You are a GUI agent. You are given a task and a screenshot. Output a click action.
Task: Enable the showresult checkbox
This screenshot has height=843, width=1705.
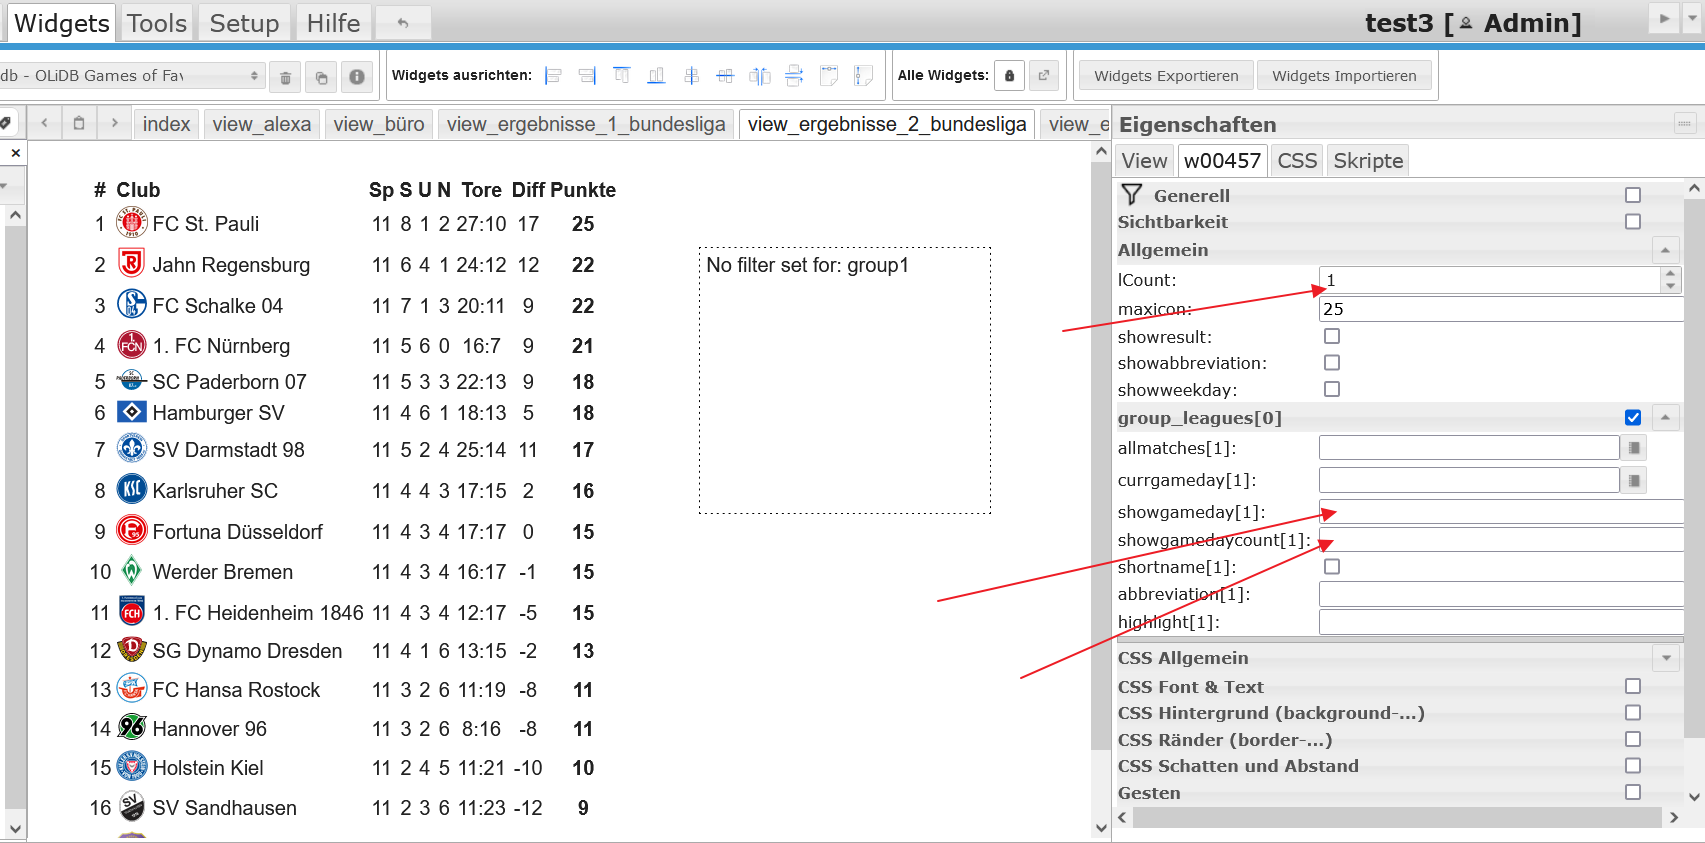pyautogui.click(x=1332, y=337)
